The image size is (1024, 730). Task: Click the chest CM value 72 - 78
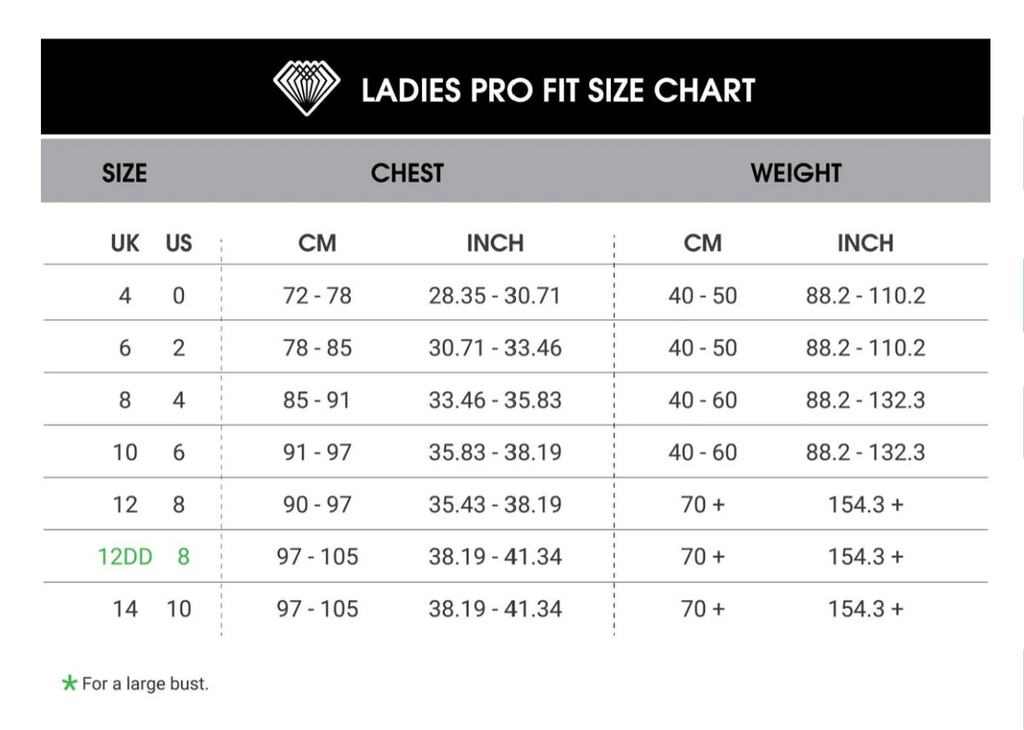coord(317,296)
